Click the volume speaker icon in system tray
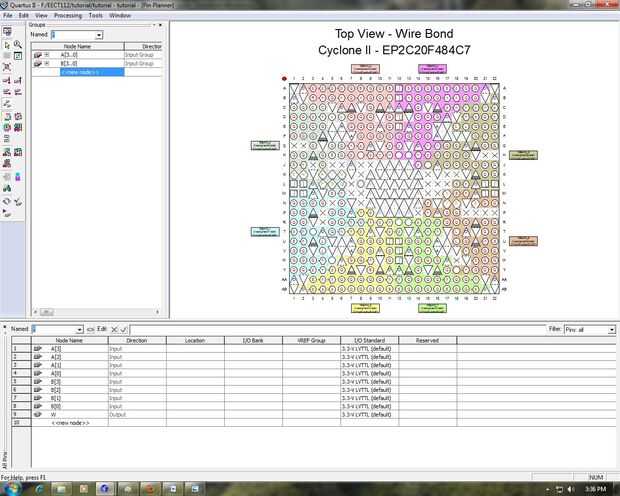620x496 pixels. click(571, 489)
